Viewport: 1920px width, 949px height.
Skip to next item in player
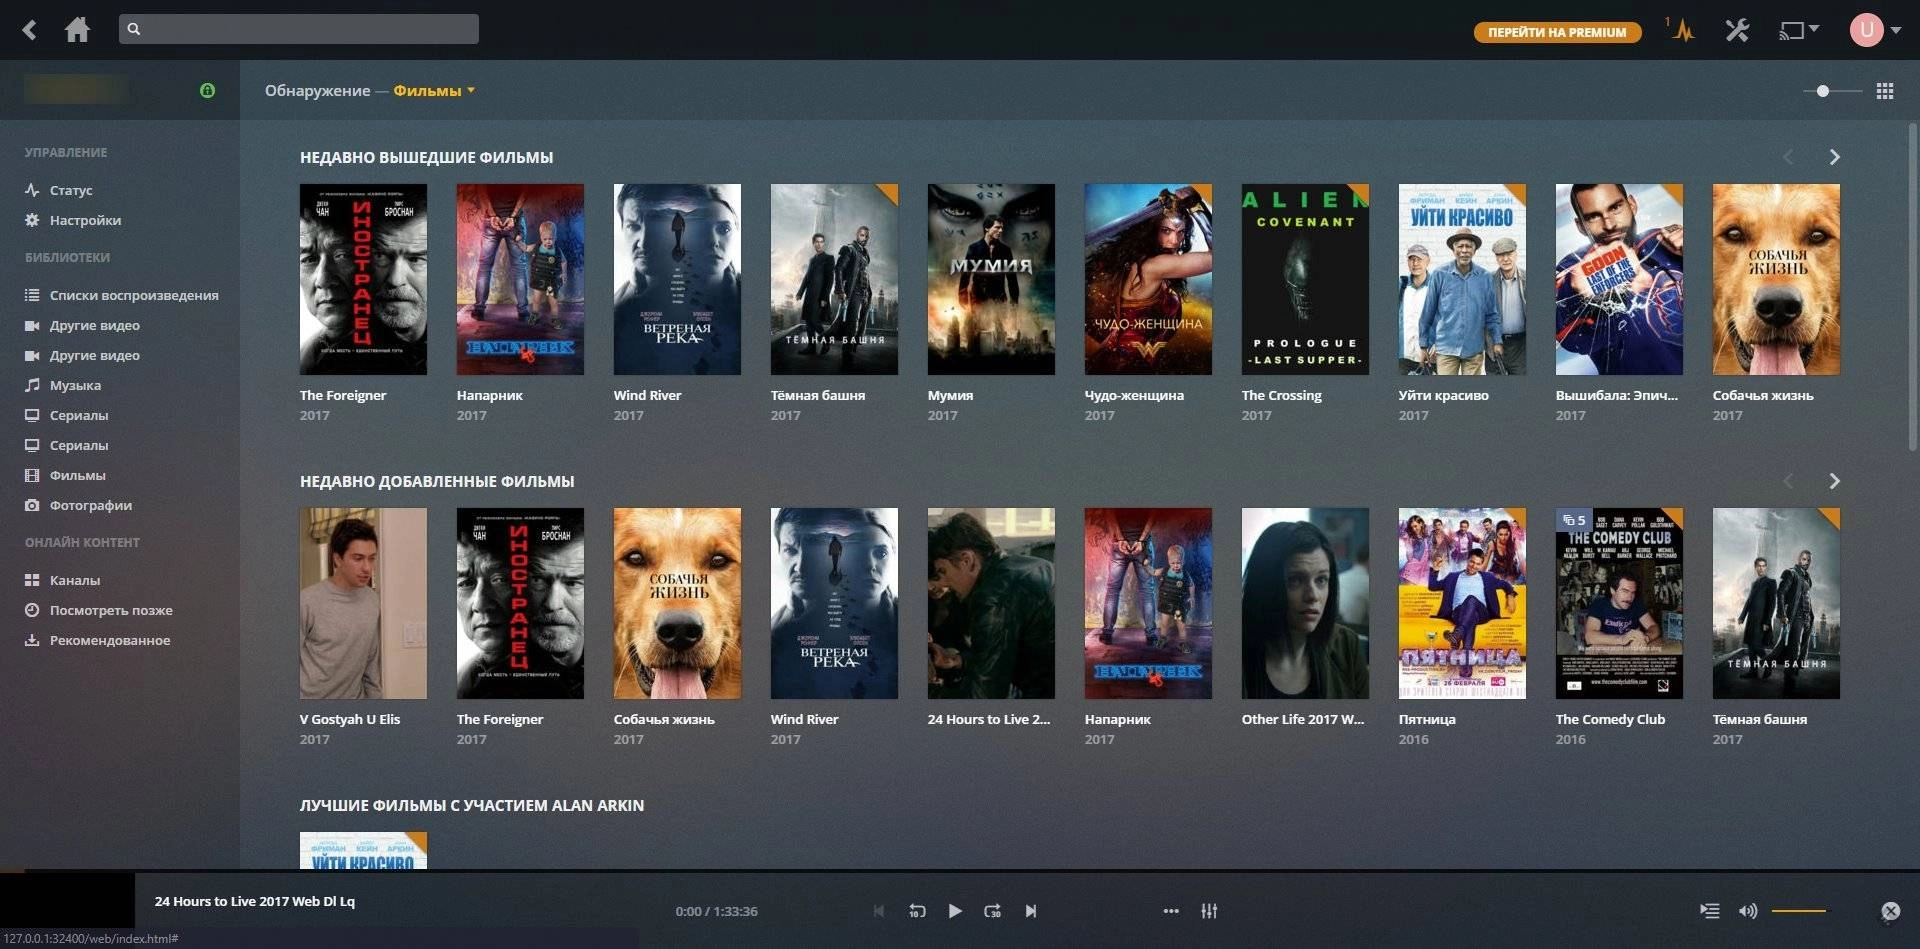pyautogui.click(x=1031, y=911)
